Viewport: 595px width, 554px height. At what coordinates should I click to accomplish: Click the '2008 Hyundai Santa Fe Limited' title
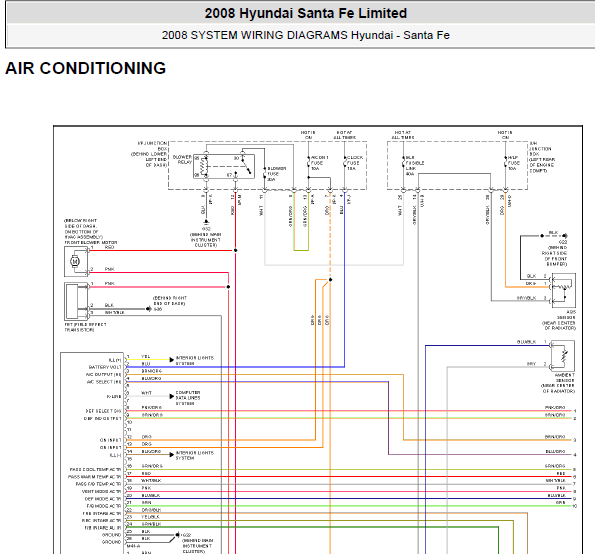(x=305, y=13)
